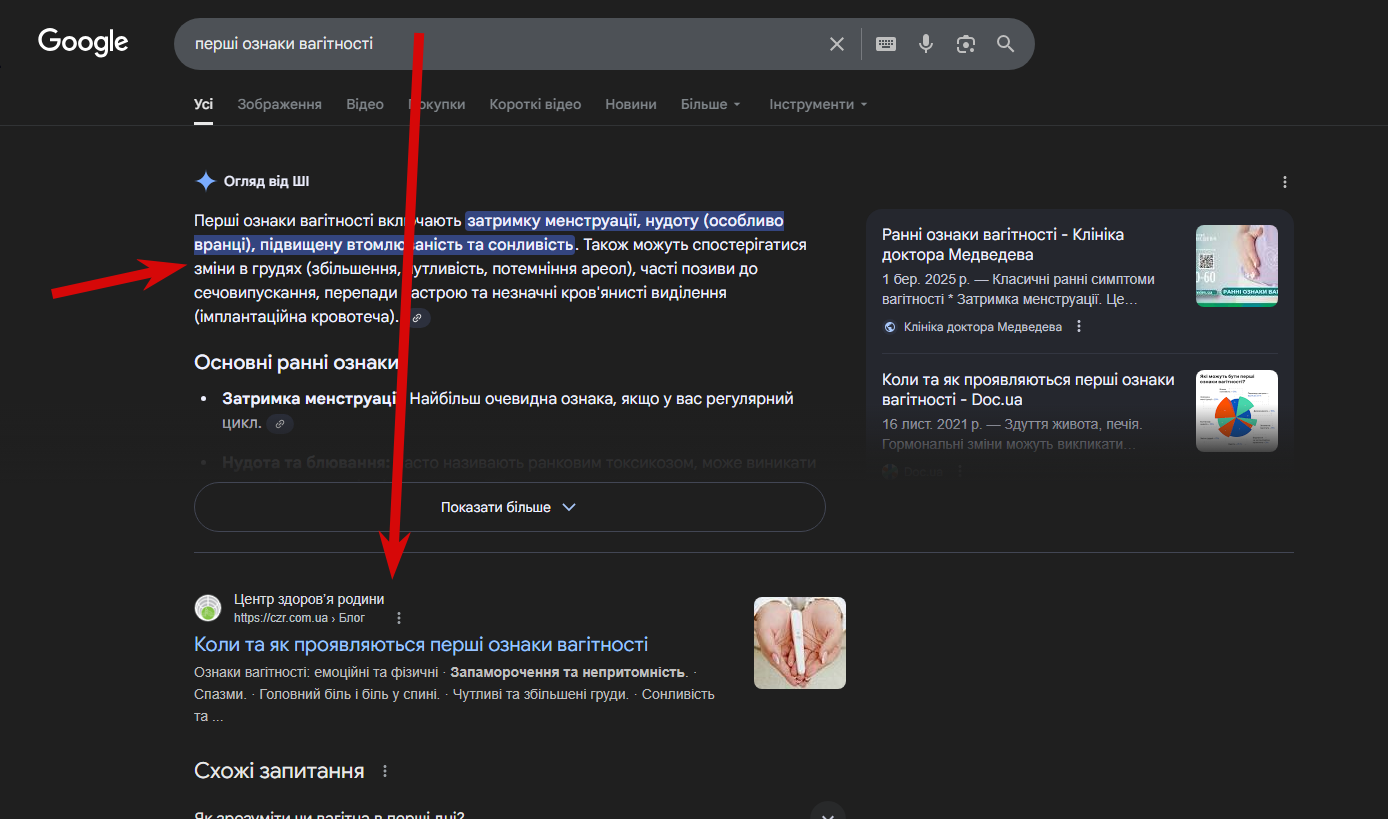
Task: Open 'Коли та як проявляються' Doc.ua card link
Action: [1028, 389]
